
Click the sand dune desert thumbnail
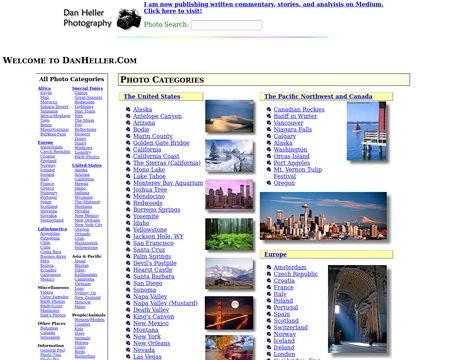(x=229, y=116)
